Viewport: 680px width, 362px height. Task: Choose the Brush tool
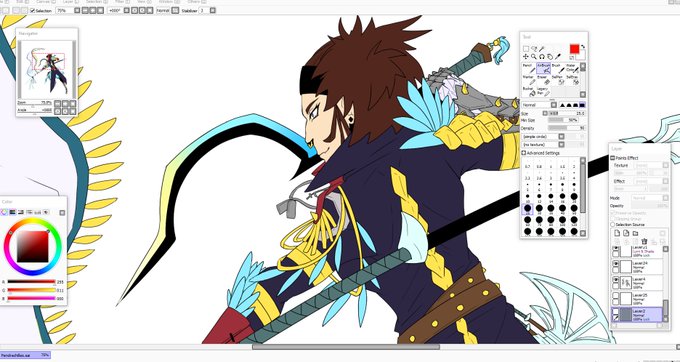[558, 68]
